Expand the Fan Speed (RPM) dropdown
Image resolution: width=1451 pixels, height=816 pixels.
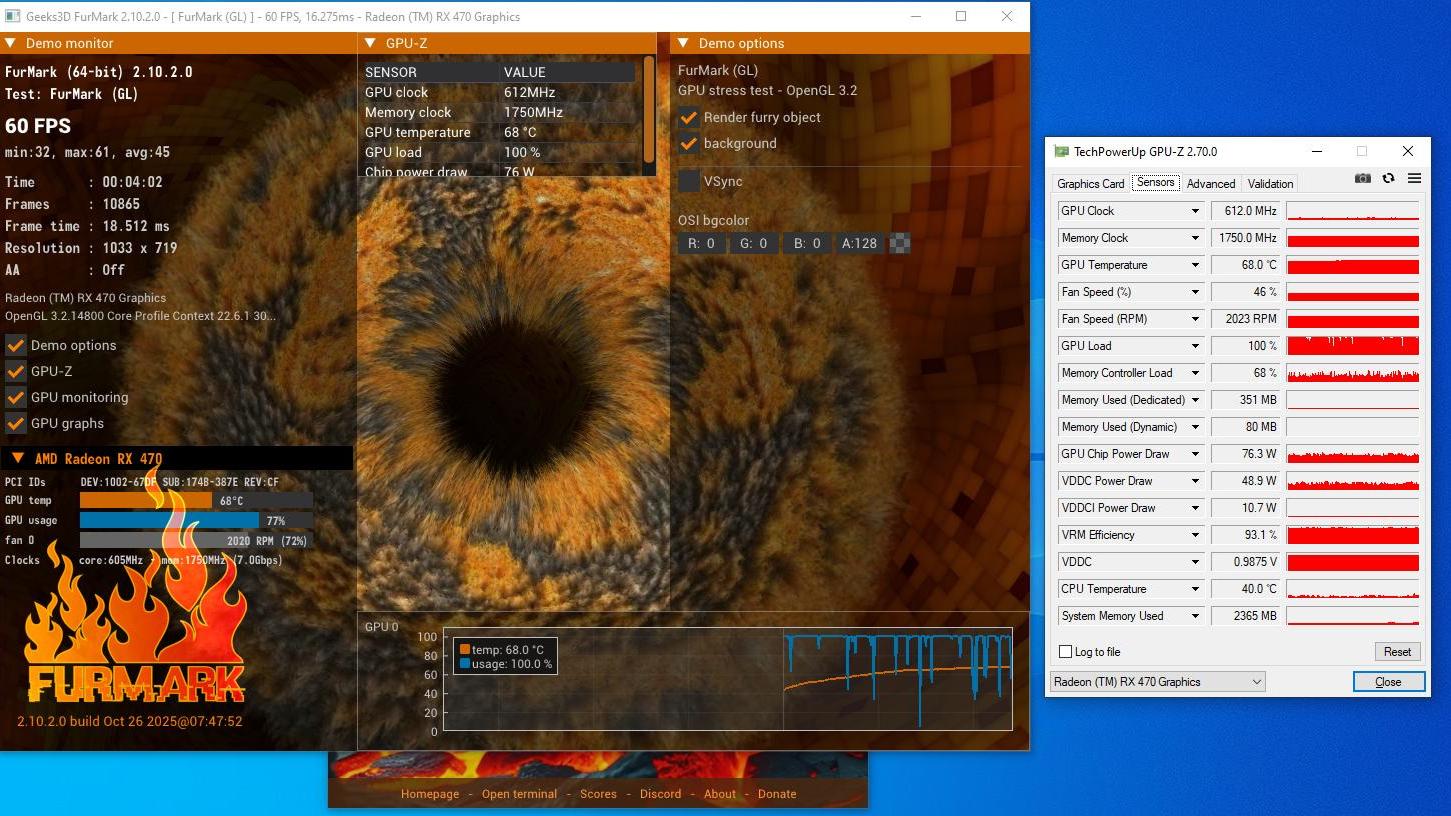click(x=1195, y=319)
